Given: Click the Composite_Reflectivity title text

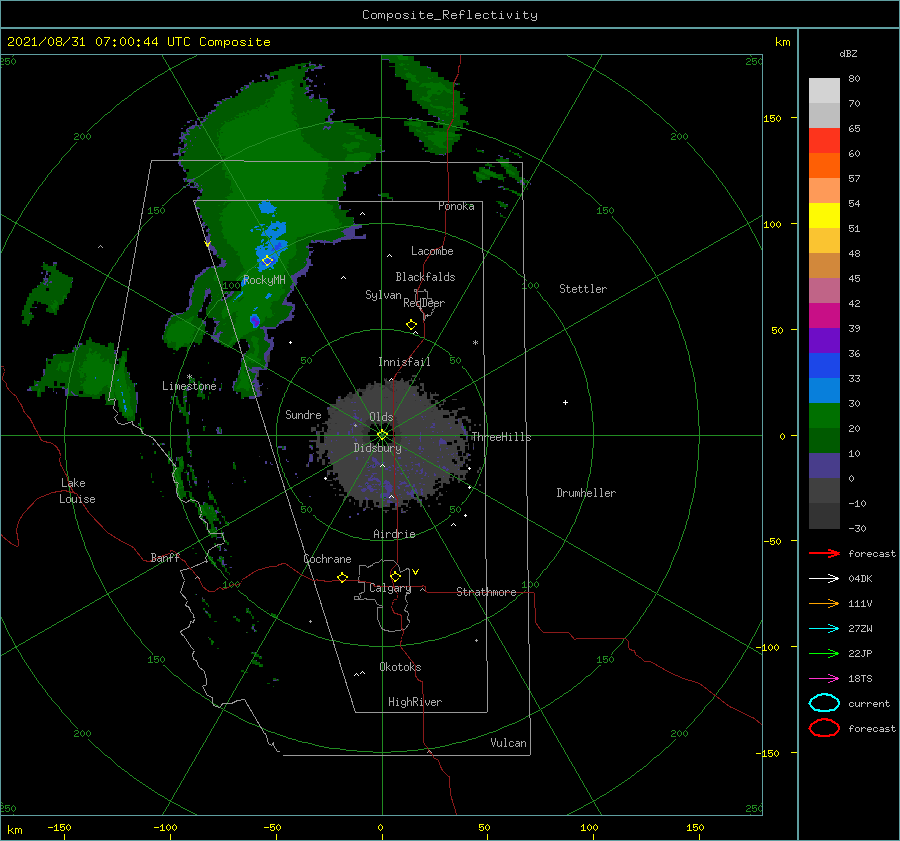Looking at the screenshot, I should click(x=449, y=15).
